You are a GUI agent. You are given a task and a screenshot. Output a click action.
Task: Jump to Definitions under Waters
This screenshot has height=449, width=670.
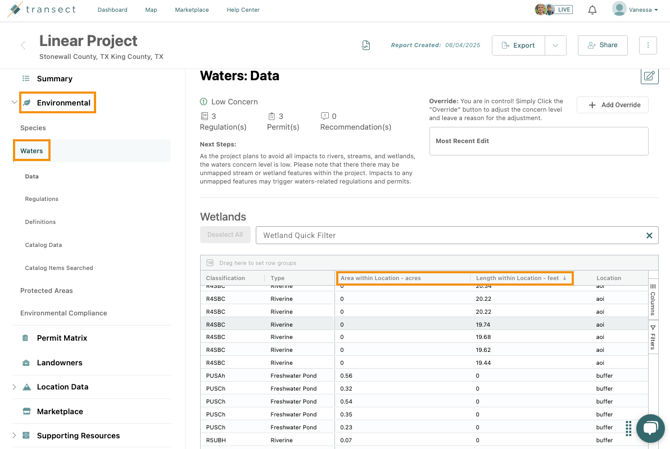click(x=40, y=222)
